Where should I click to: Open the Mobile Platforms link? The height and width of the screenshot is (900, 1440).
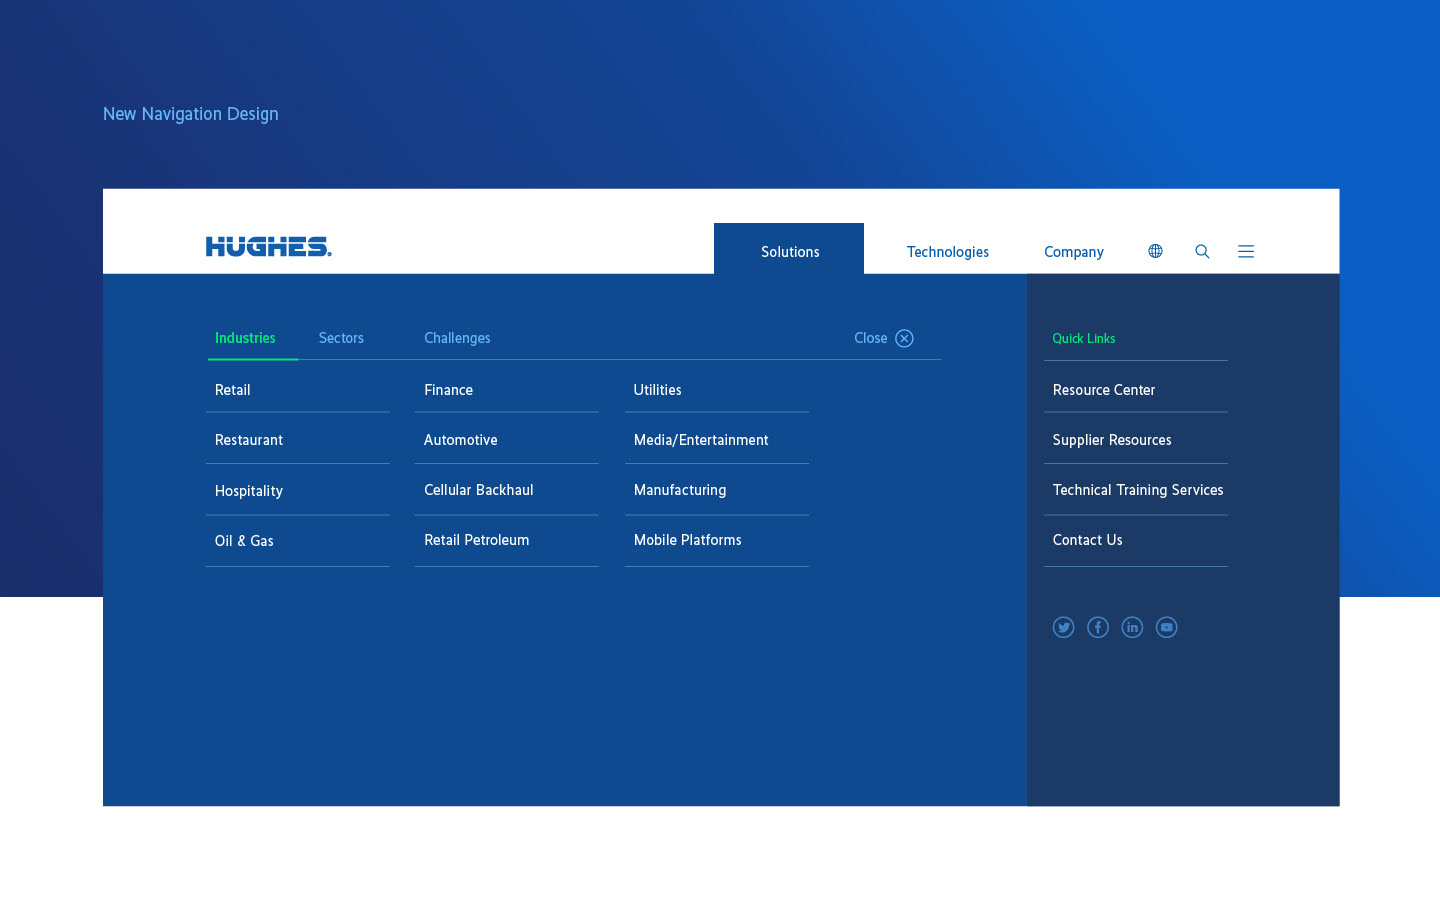(688, 540)
